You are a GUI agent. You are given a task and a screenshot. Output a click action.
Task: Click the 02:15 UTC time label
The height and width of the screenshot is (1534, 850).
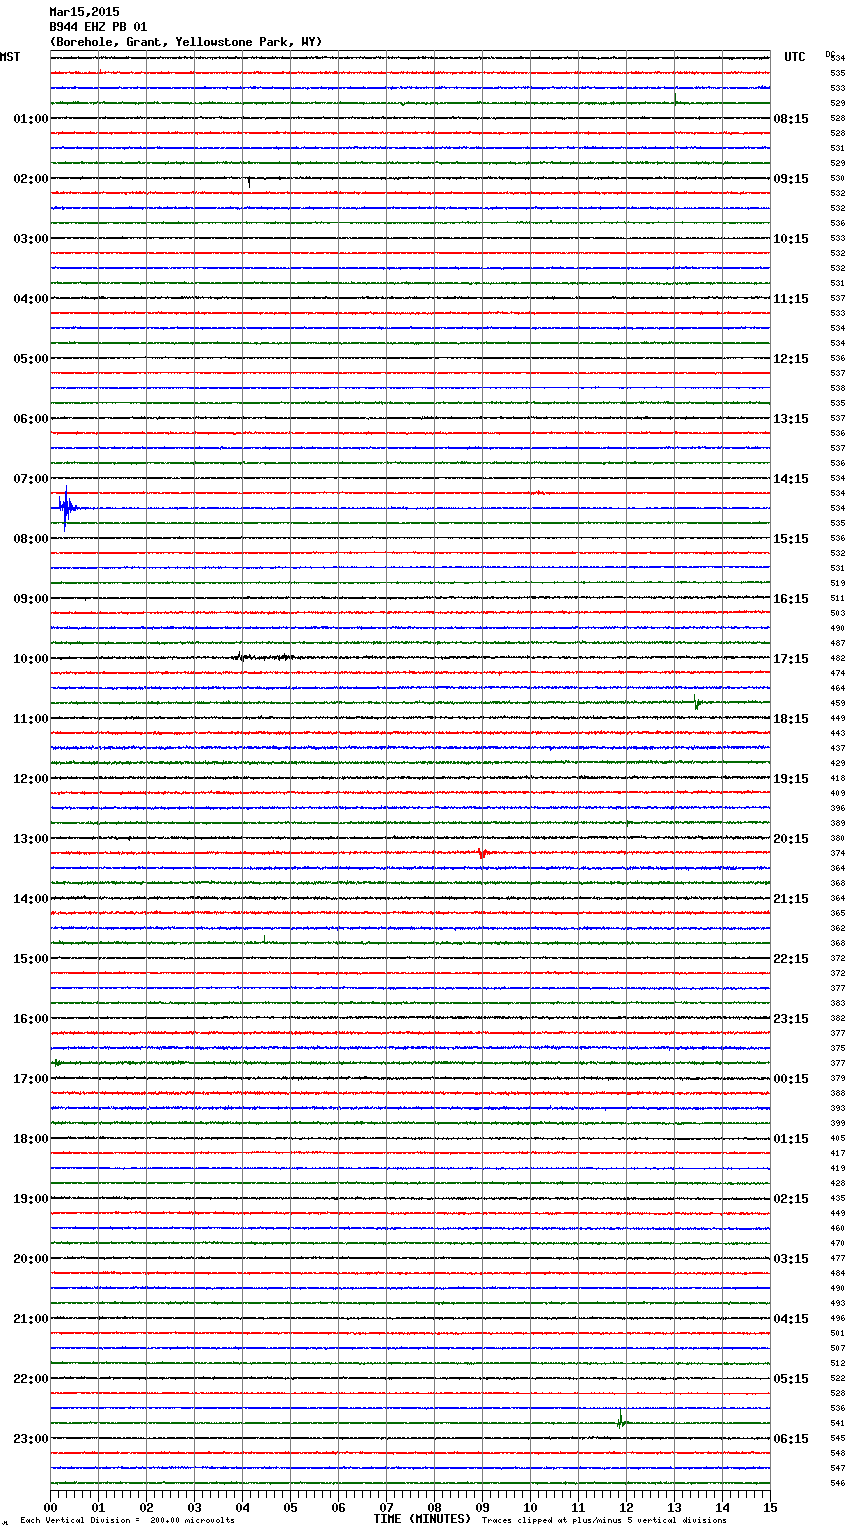point(791,1199)
